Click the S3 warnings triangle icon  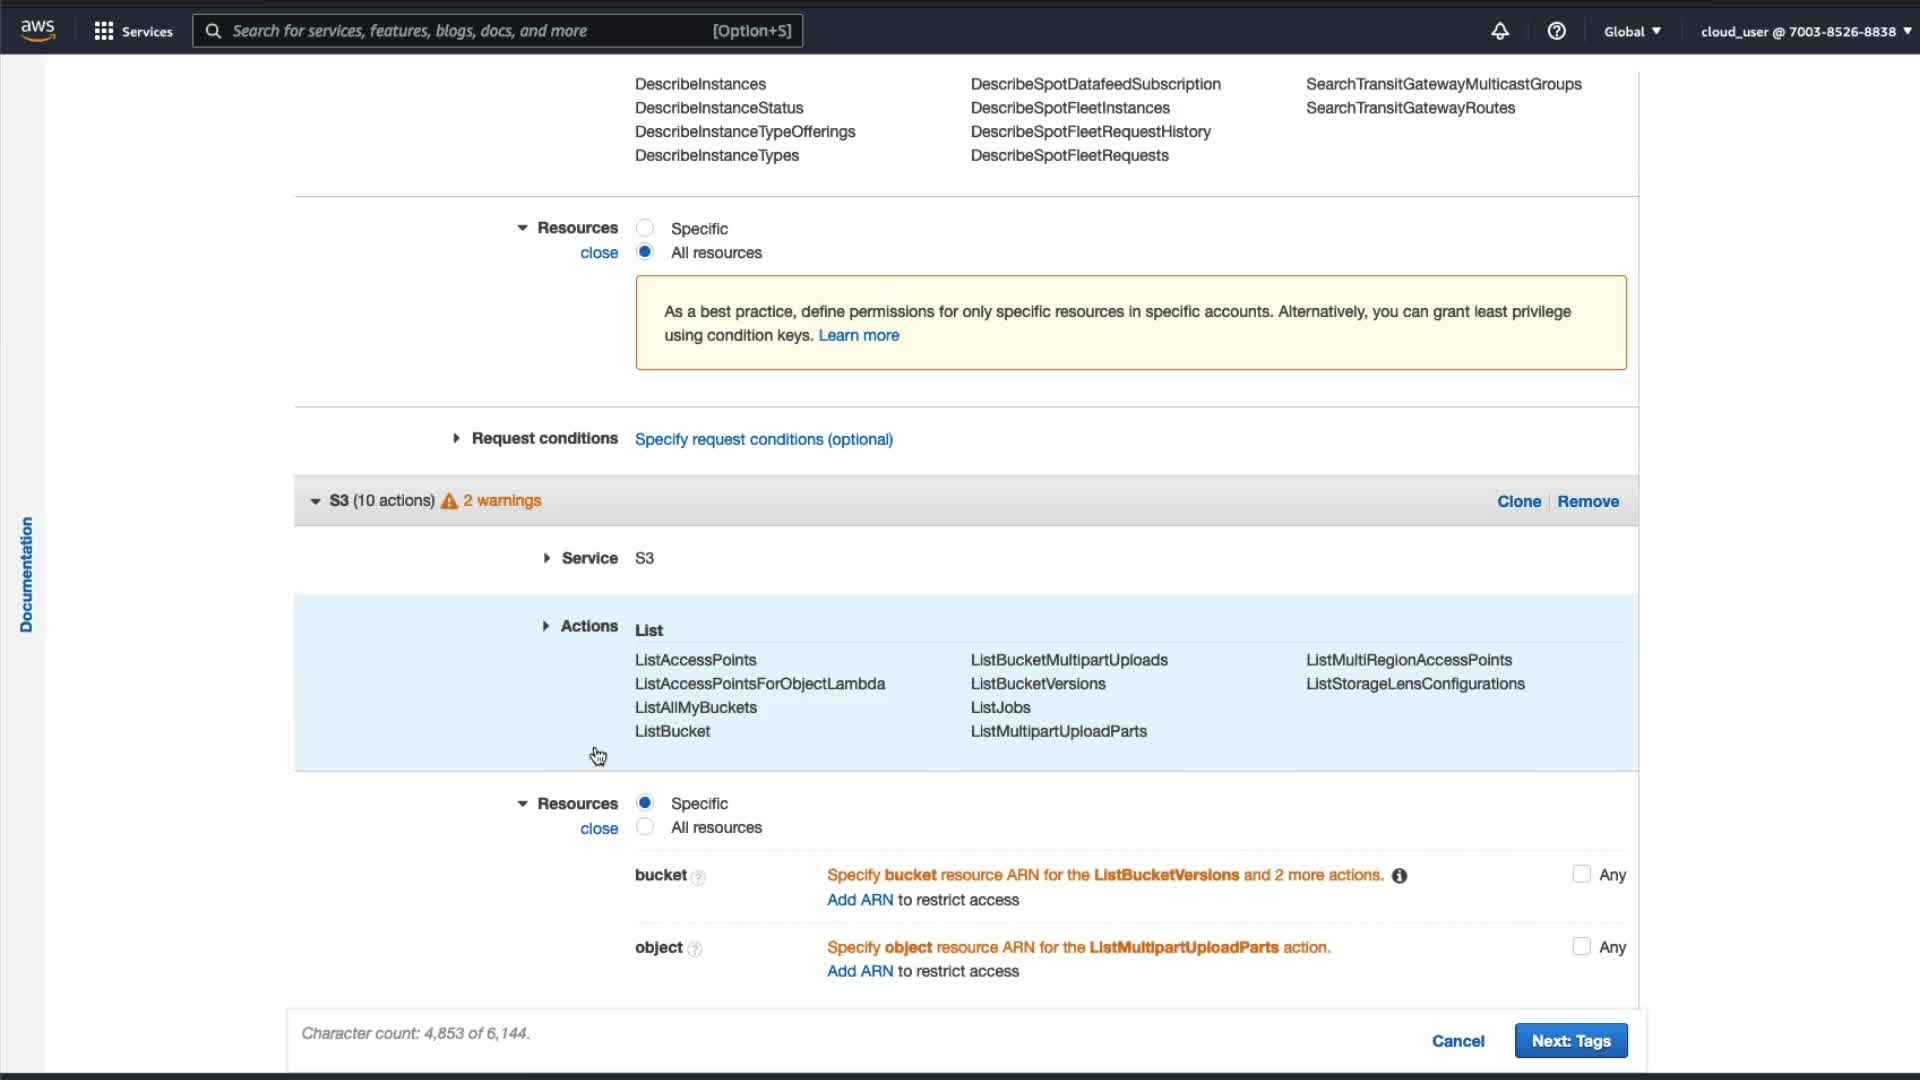(x=449, y=501)
